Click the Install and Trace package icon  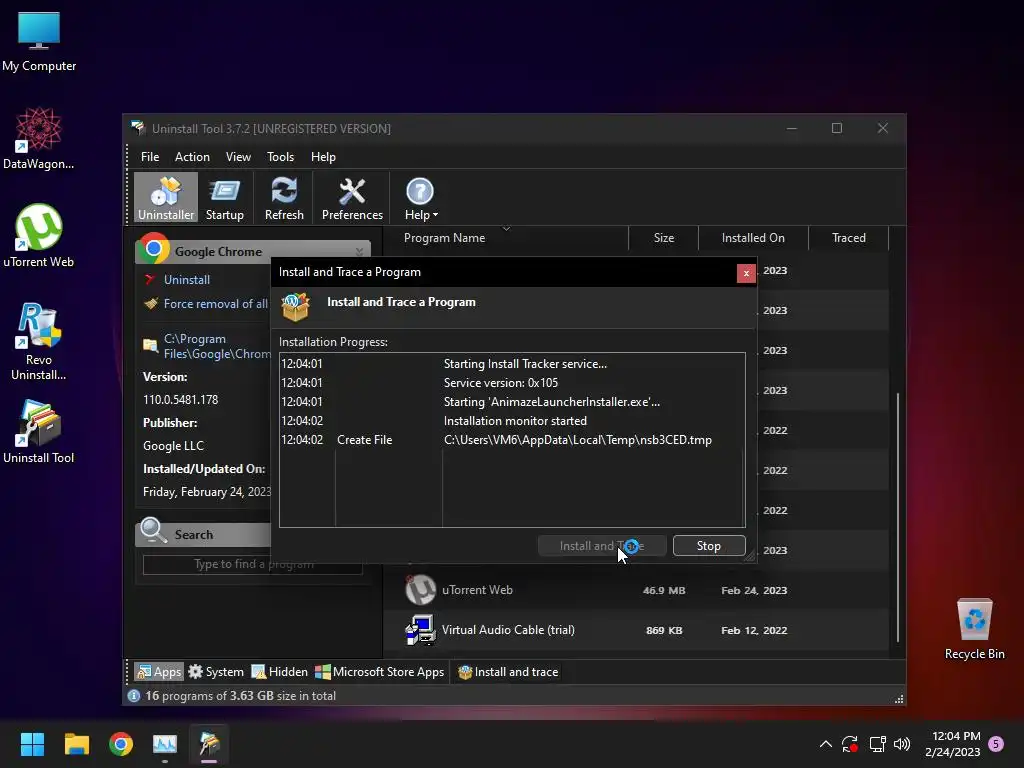click(x=295, y=307)
